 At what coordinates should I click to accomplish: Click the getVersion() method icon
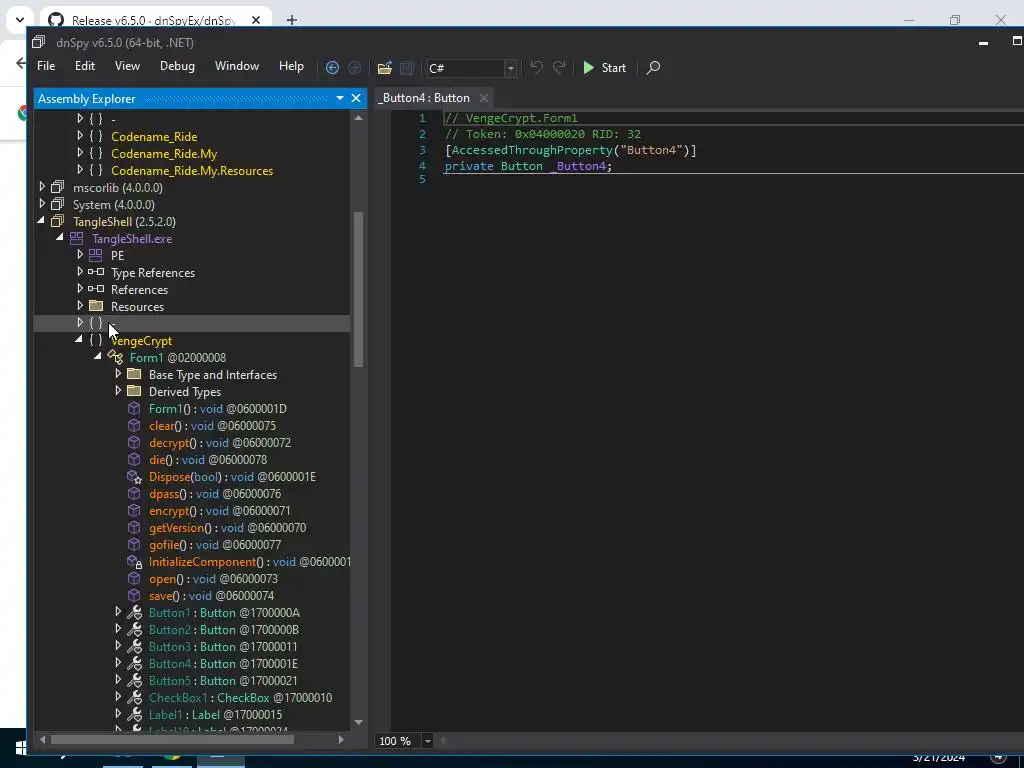134,527
